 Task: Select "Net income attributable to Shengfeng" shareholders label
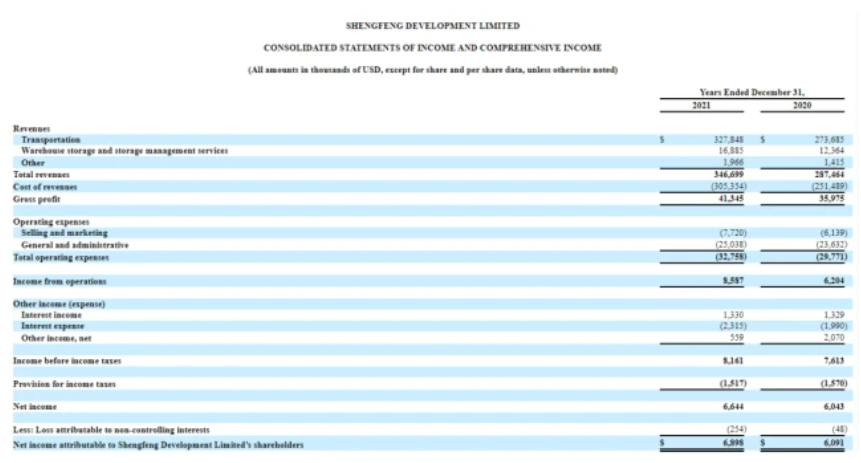[x=158, y=445]
